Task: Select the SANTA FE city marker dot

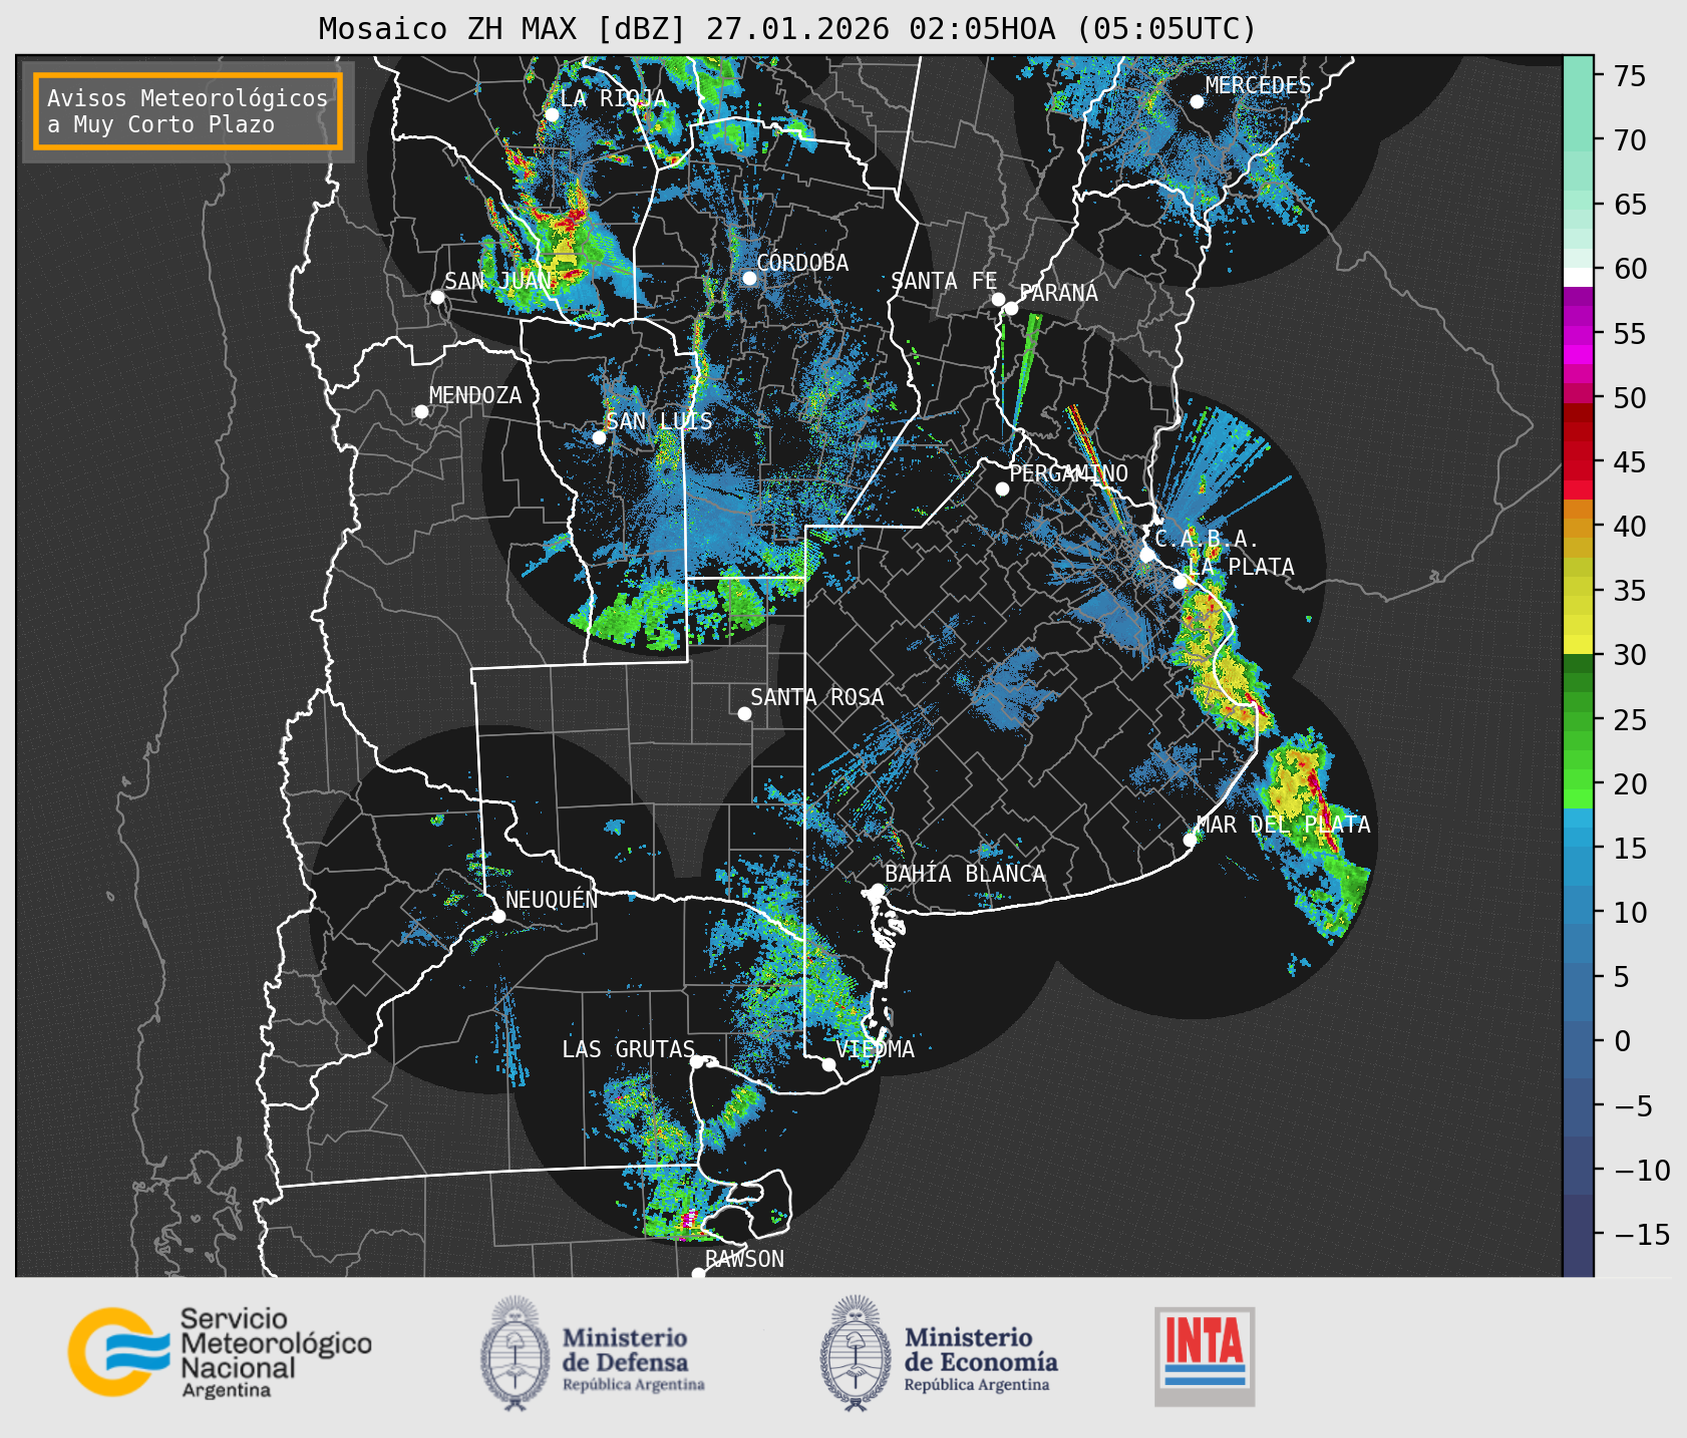Action: (x=998, y=299)
